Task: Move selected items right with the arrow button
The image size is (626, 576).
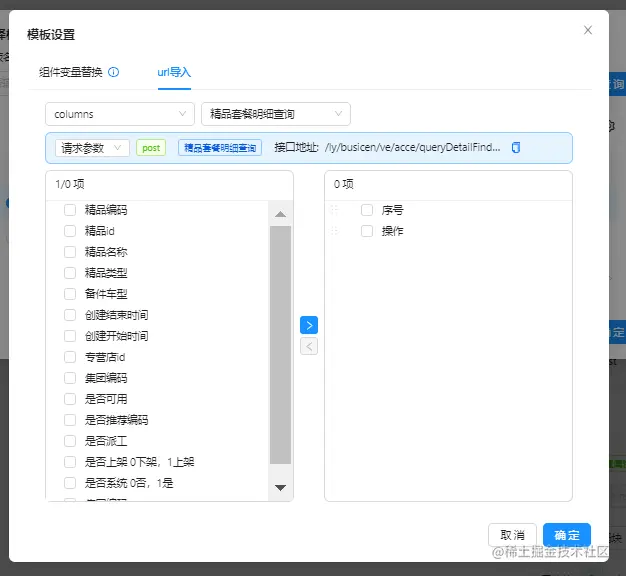Action: point(309,325)
